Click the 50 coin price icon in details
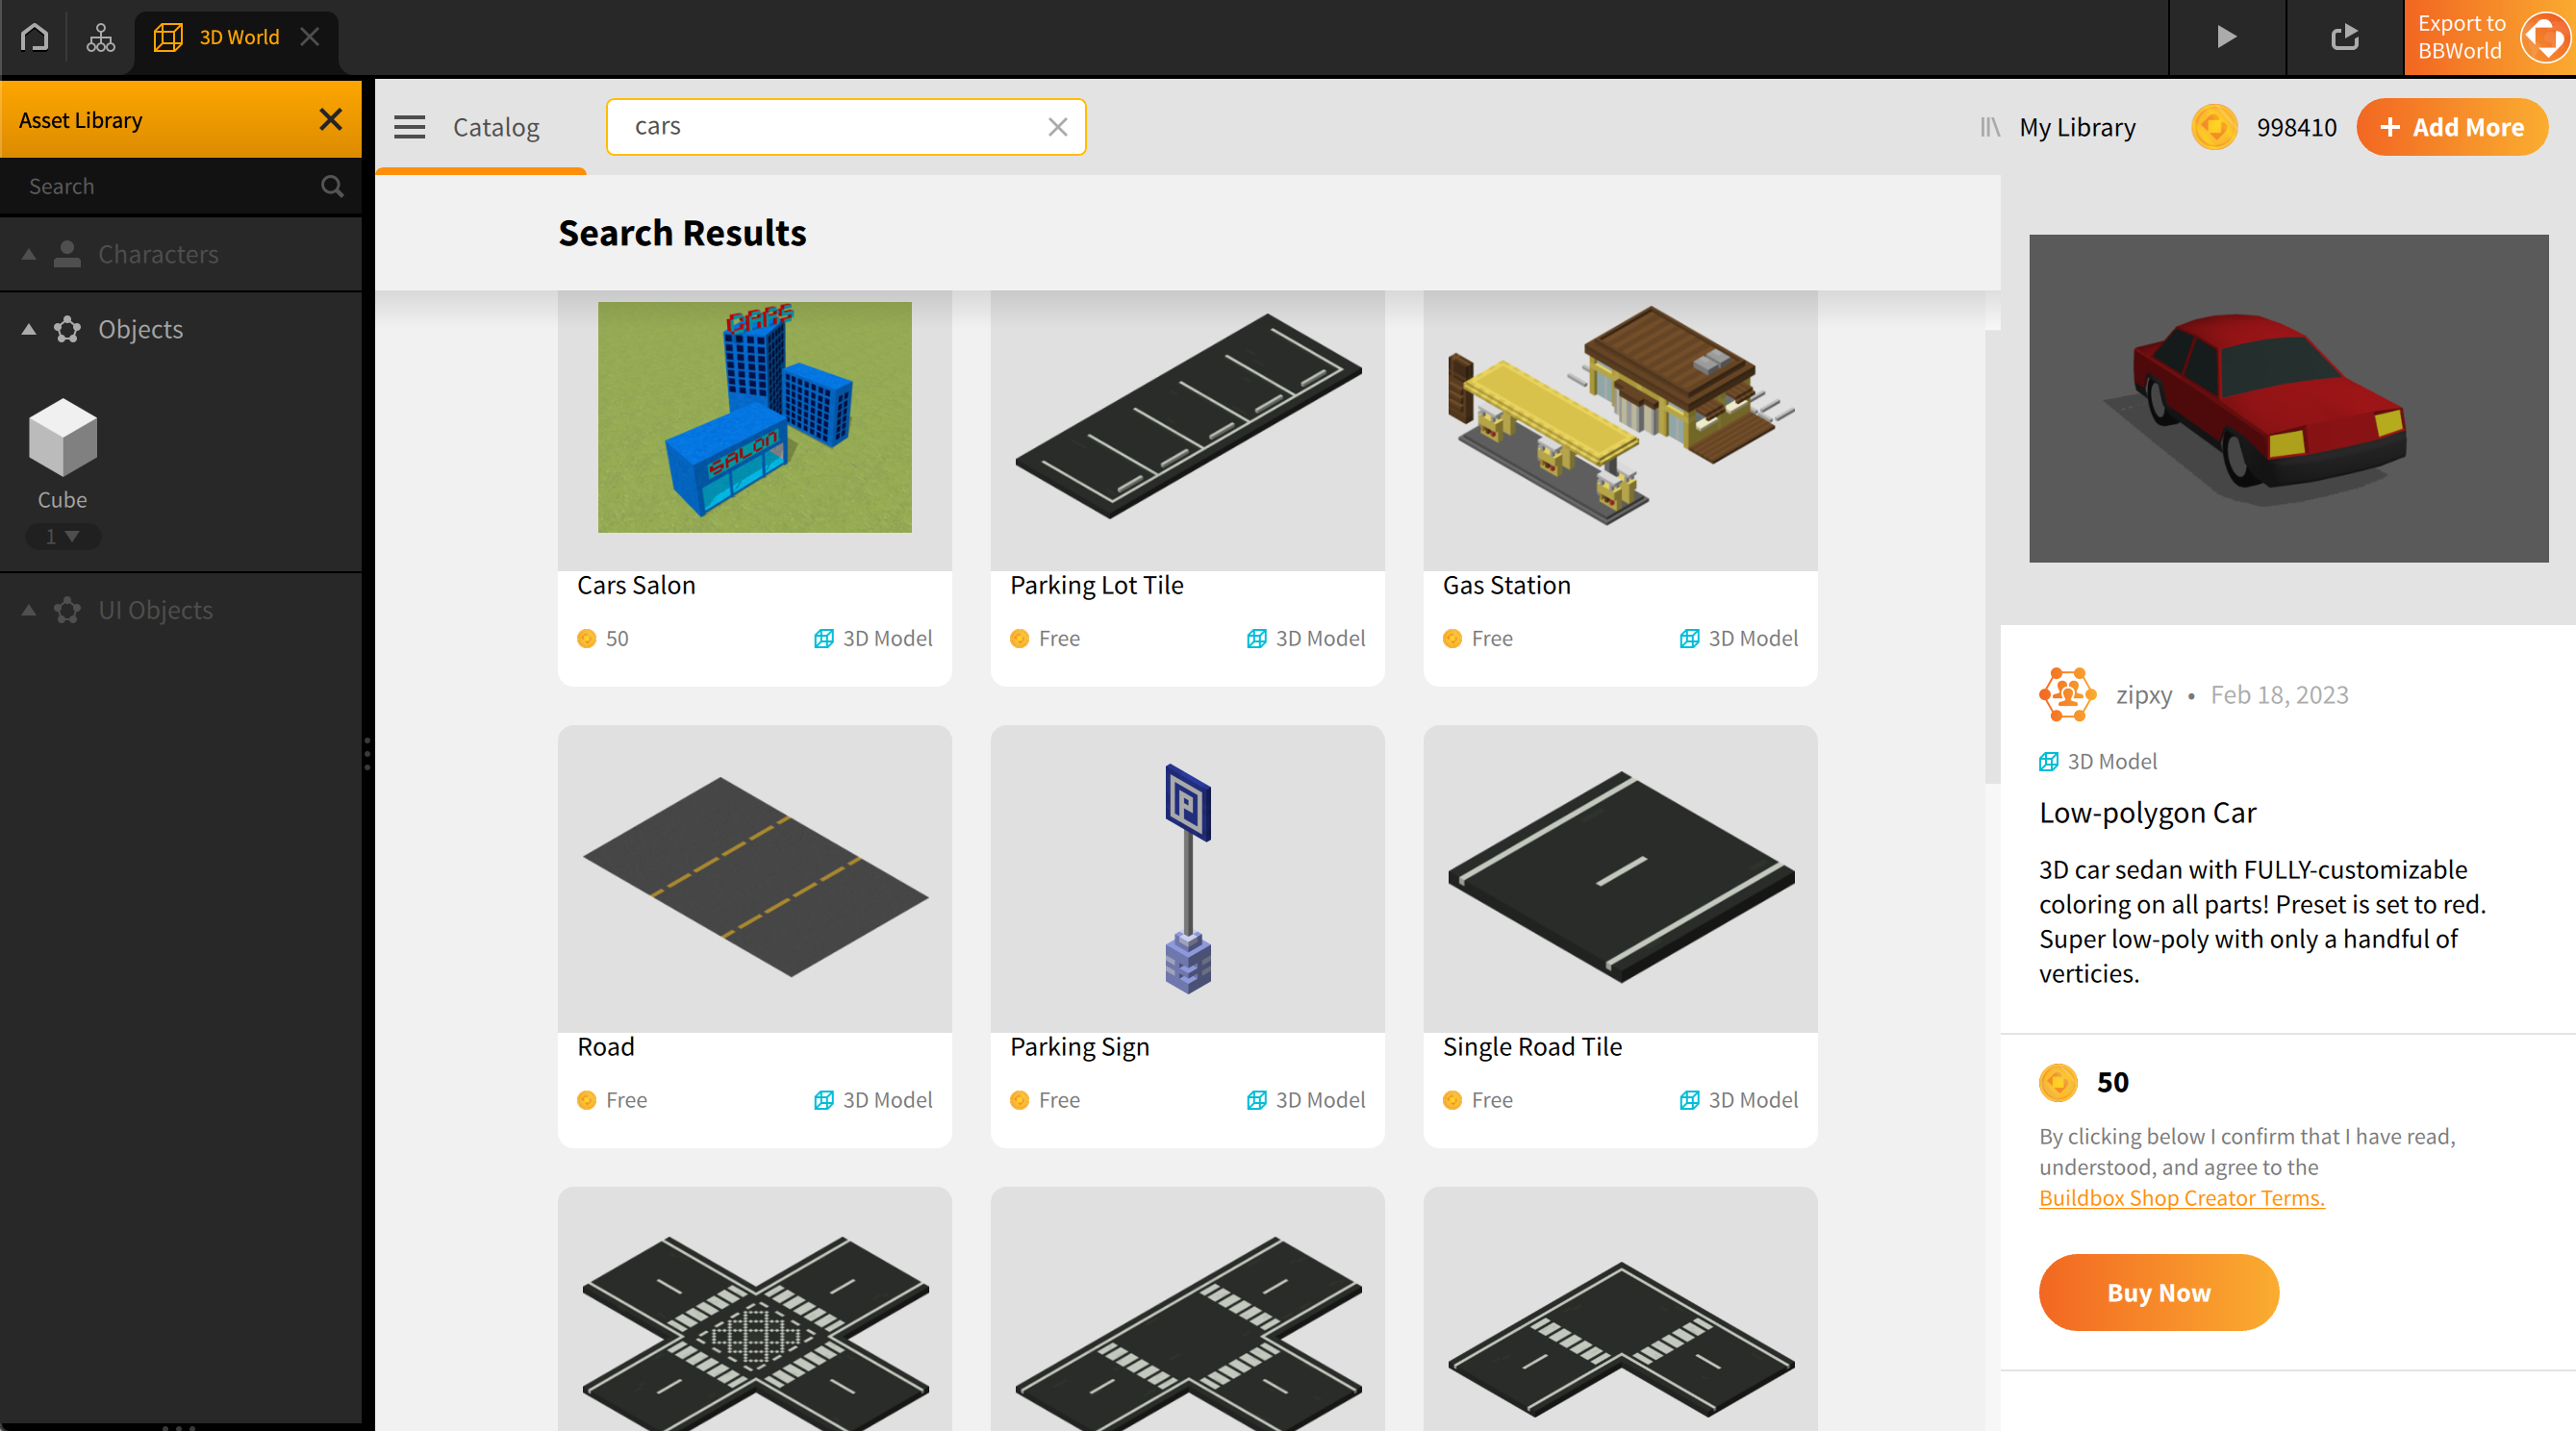Screen dimensions: 2576x1431 [2058, 1082]
